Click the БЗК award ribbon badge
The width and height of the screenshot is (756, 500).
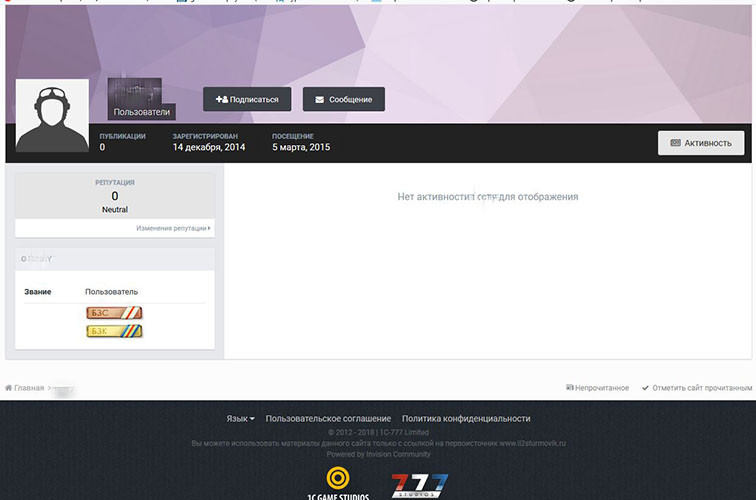click(114, 331)
